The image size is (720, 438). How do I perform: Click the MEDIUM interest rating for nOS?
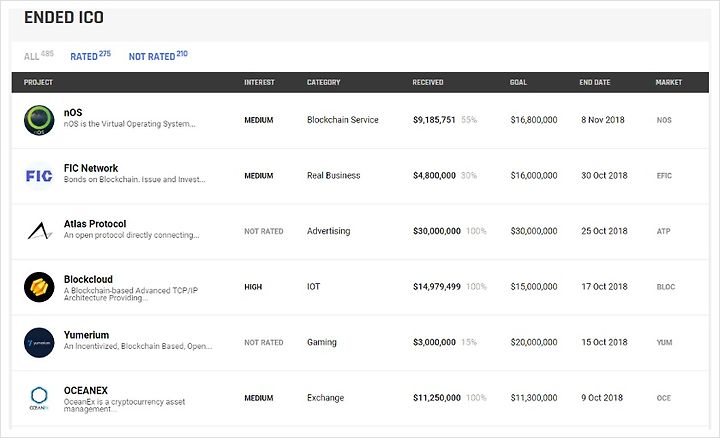[259, 120]
